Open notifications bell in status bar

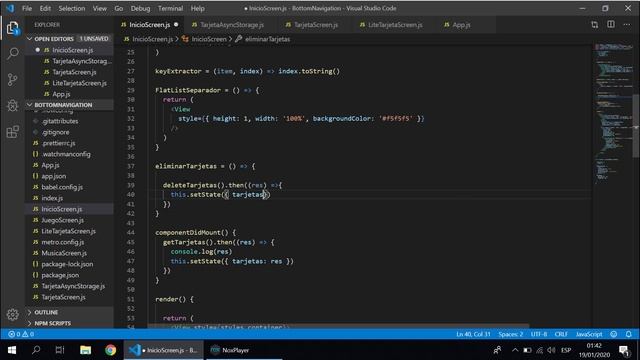tap(629, 334)
